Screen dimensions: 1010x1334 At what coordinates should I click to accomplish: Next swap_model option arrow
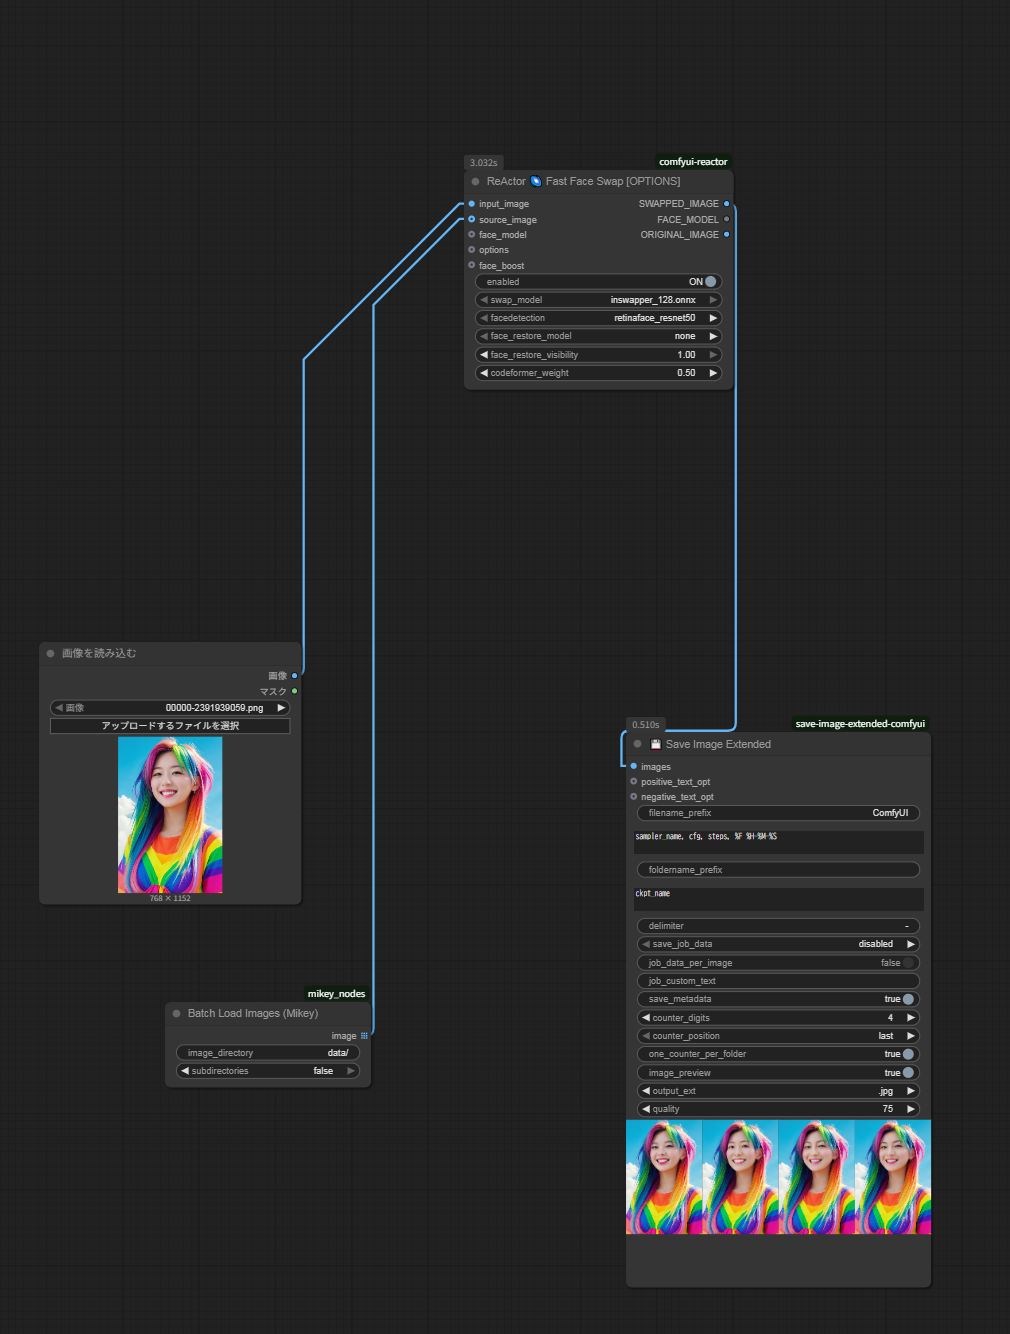pos(713,300)
